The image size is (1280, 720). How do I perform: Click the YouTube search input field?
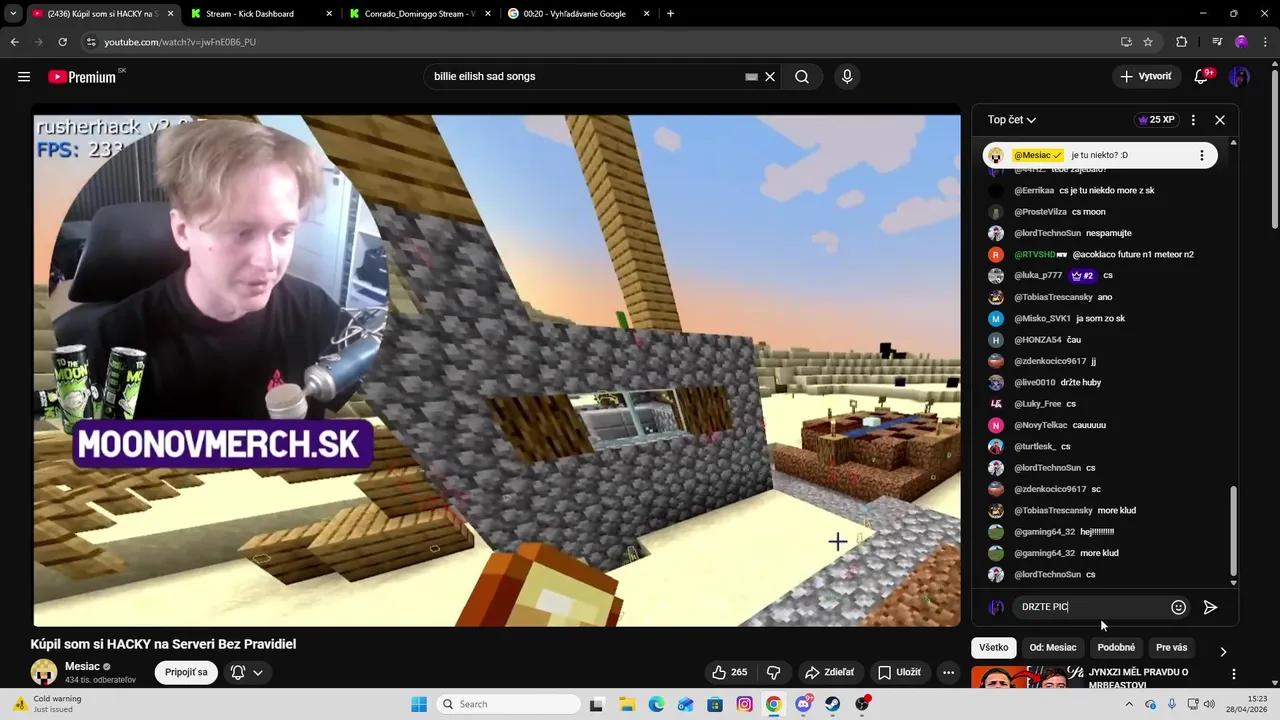(585, 77)
